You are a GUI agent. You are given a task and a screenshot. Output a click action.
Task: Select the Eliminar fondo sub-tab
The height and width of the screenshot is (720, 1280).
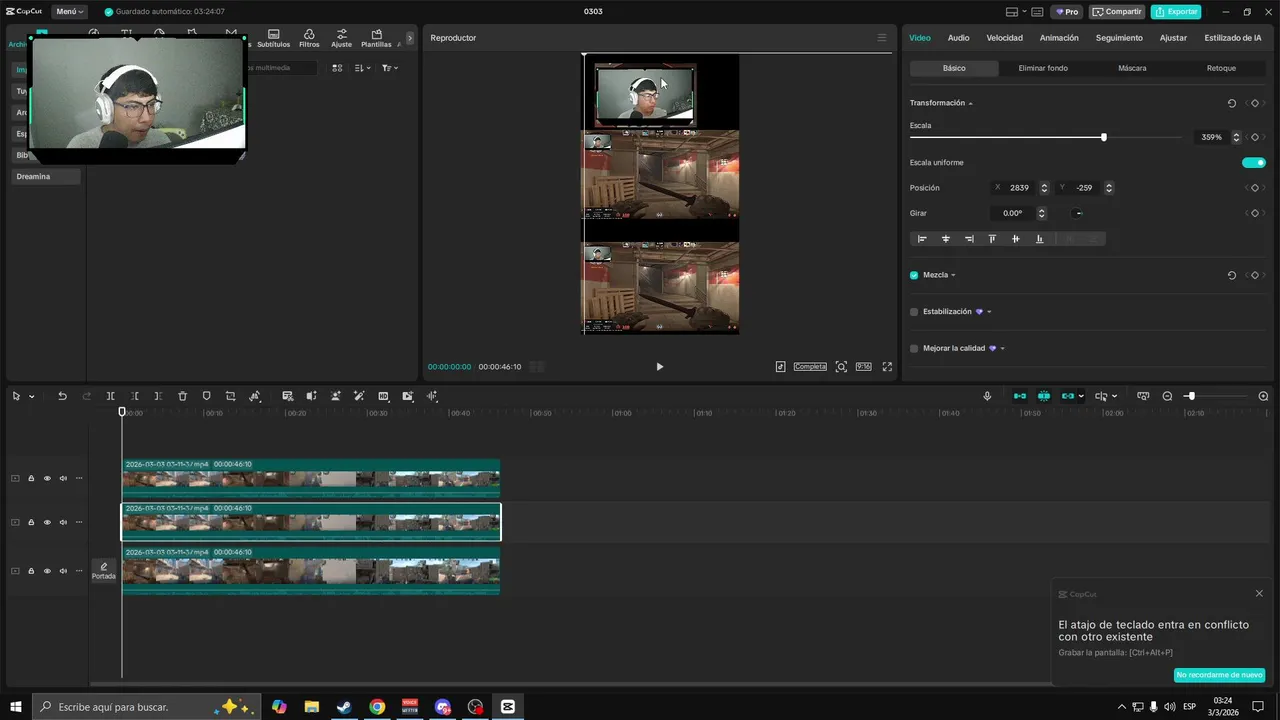click(1043, 68)
